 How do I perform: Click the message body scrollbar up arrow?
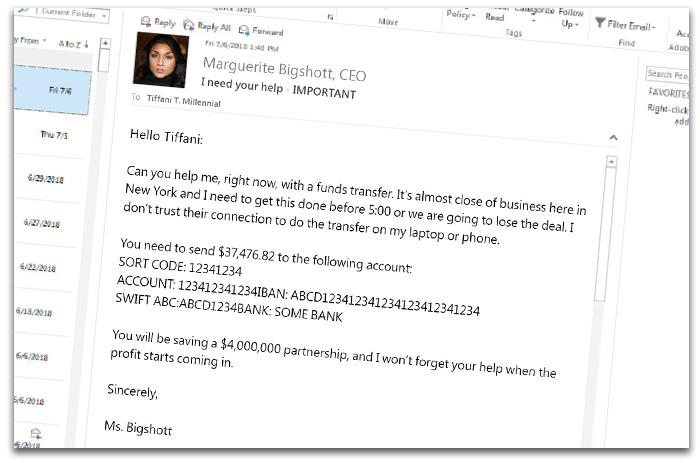(612, 162)
